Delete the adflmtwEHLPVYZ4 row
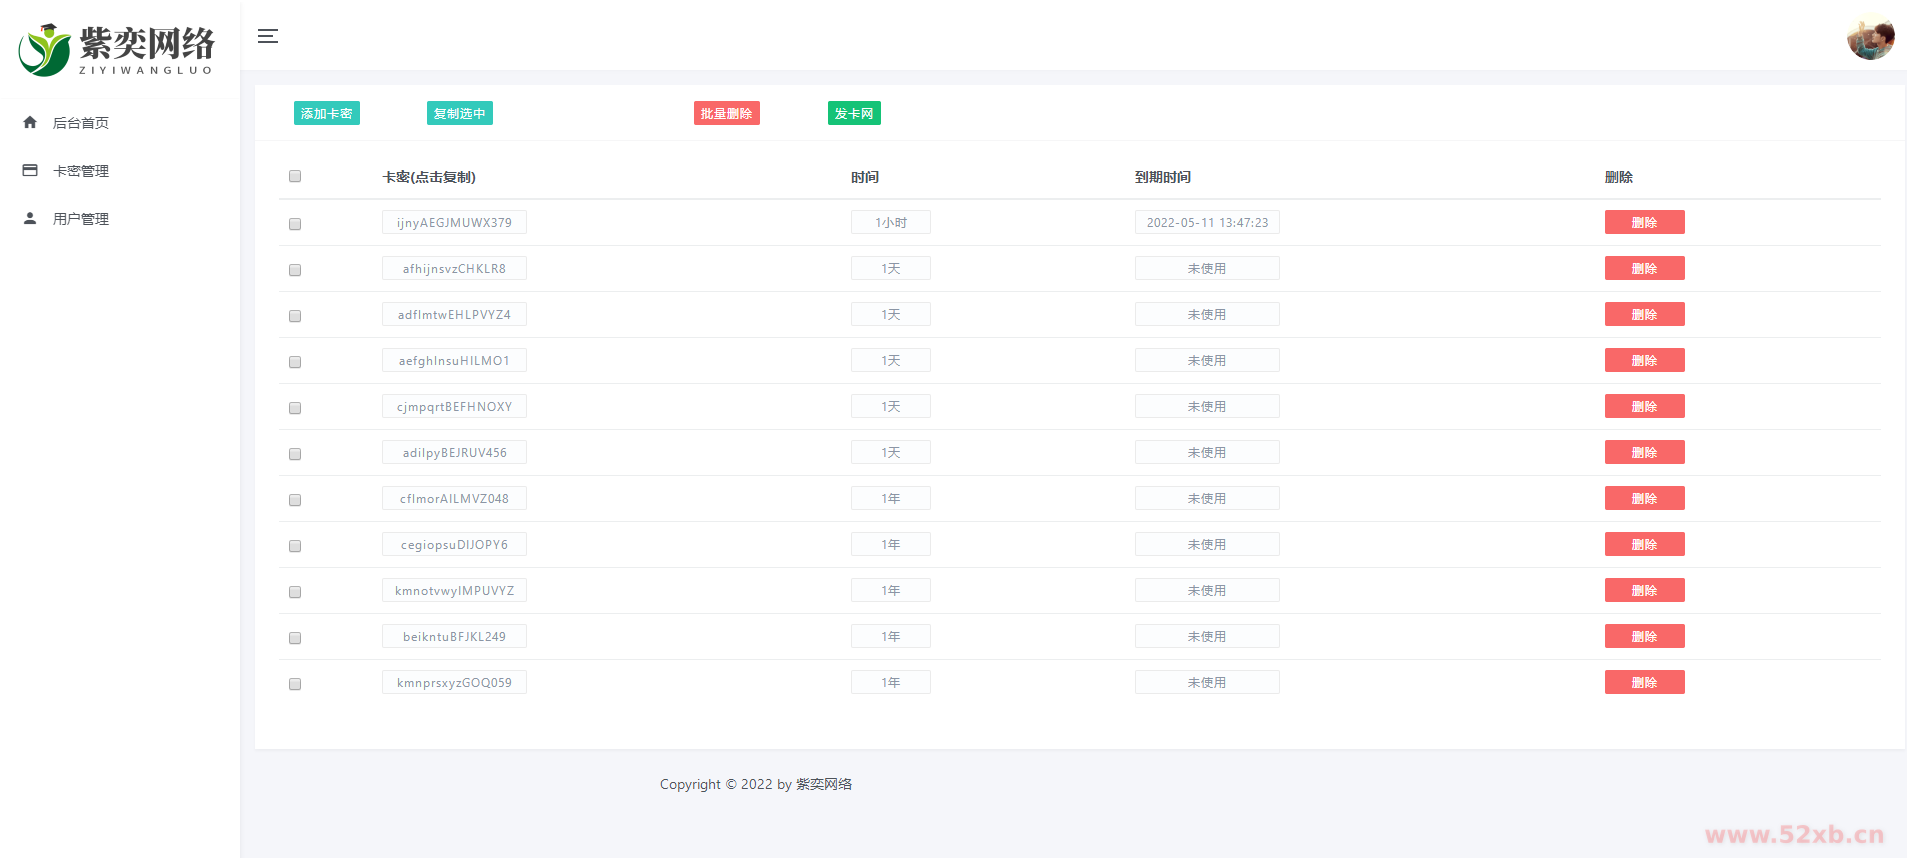The image size is (1907, 858). (1644, 314)
